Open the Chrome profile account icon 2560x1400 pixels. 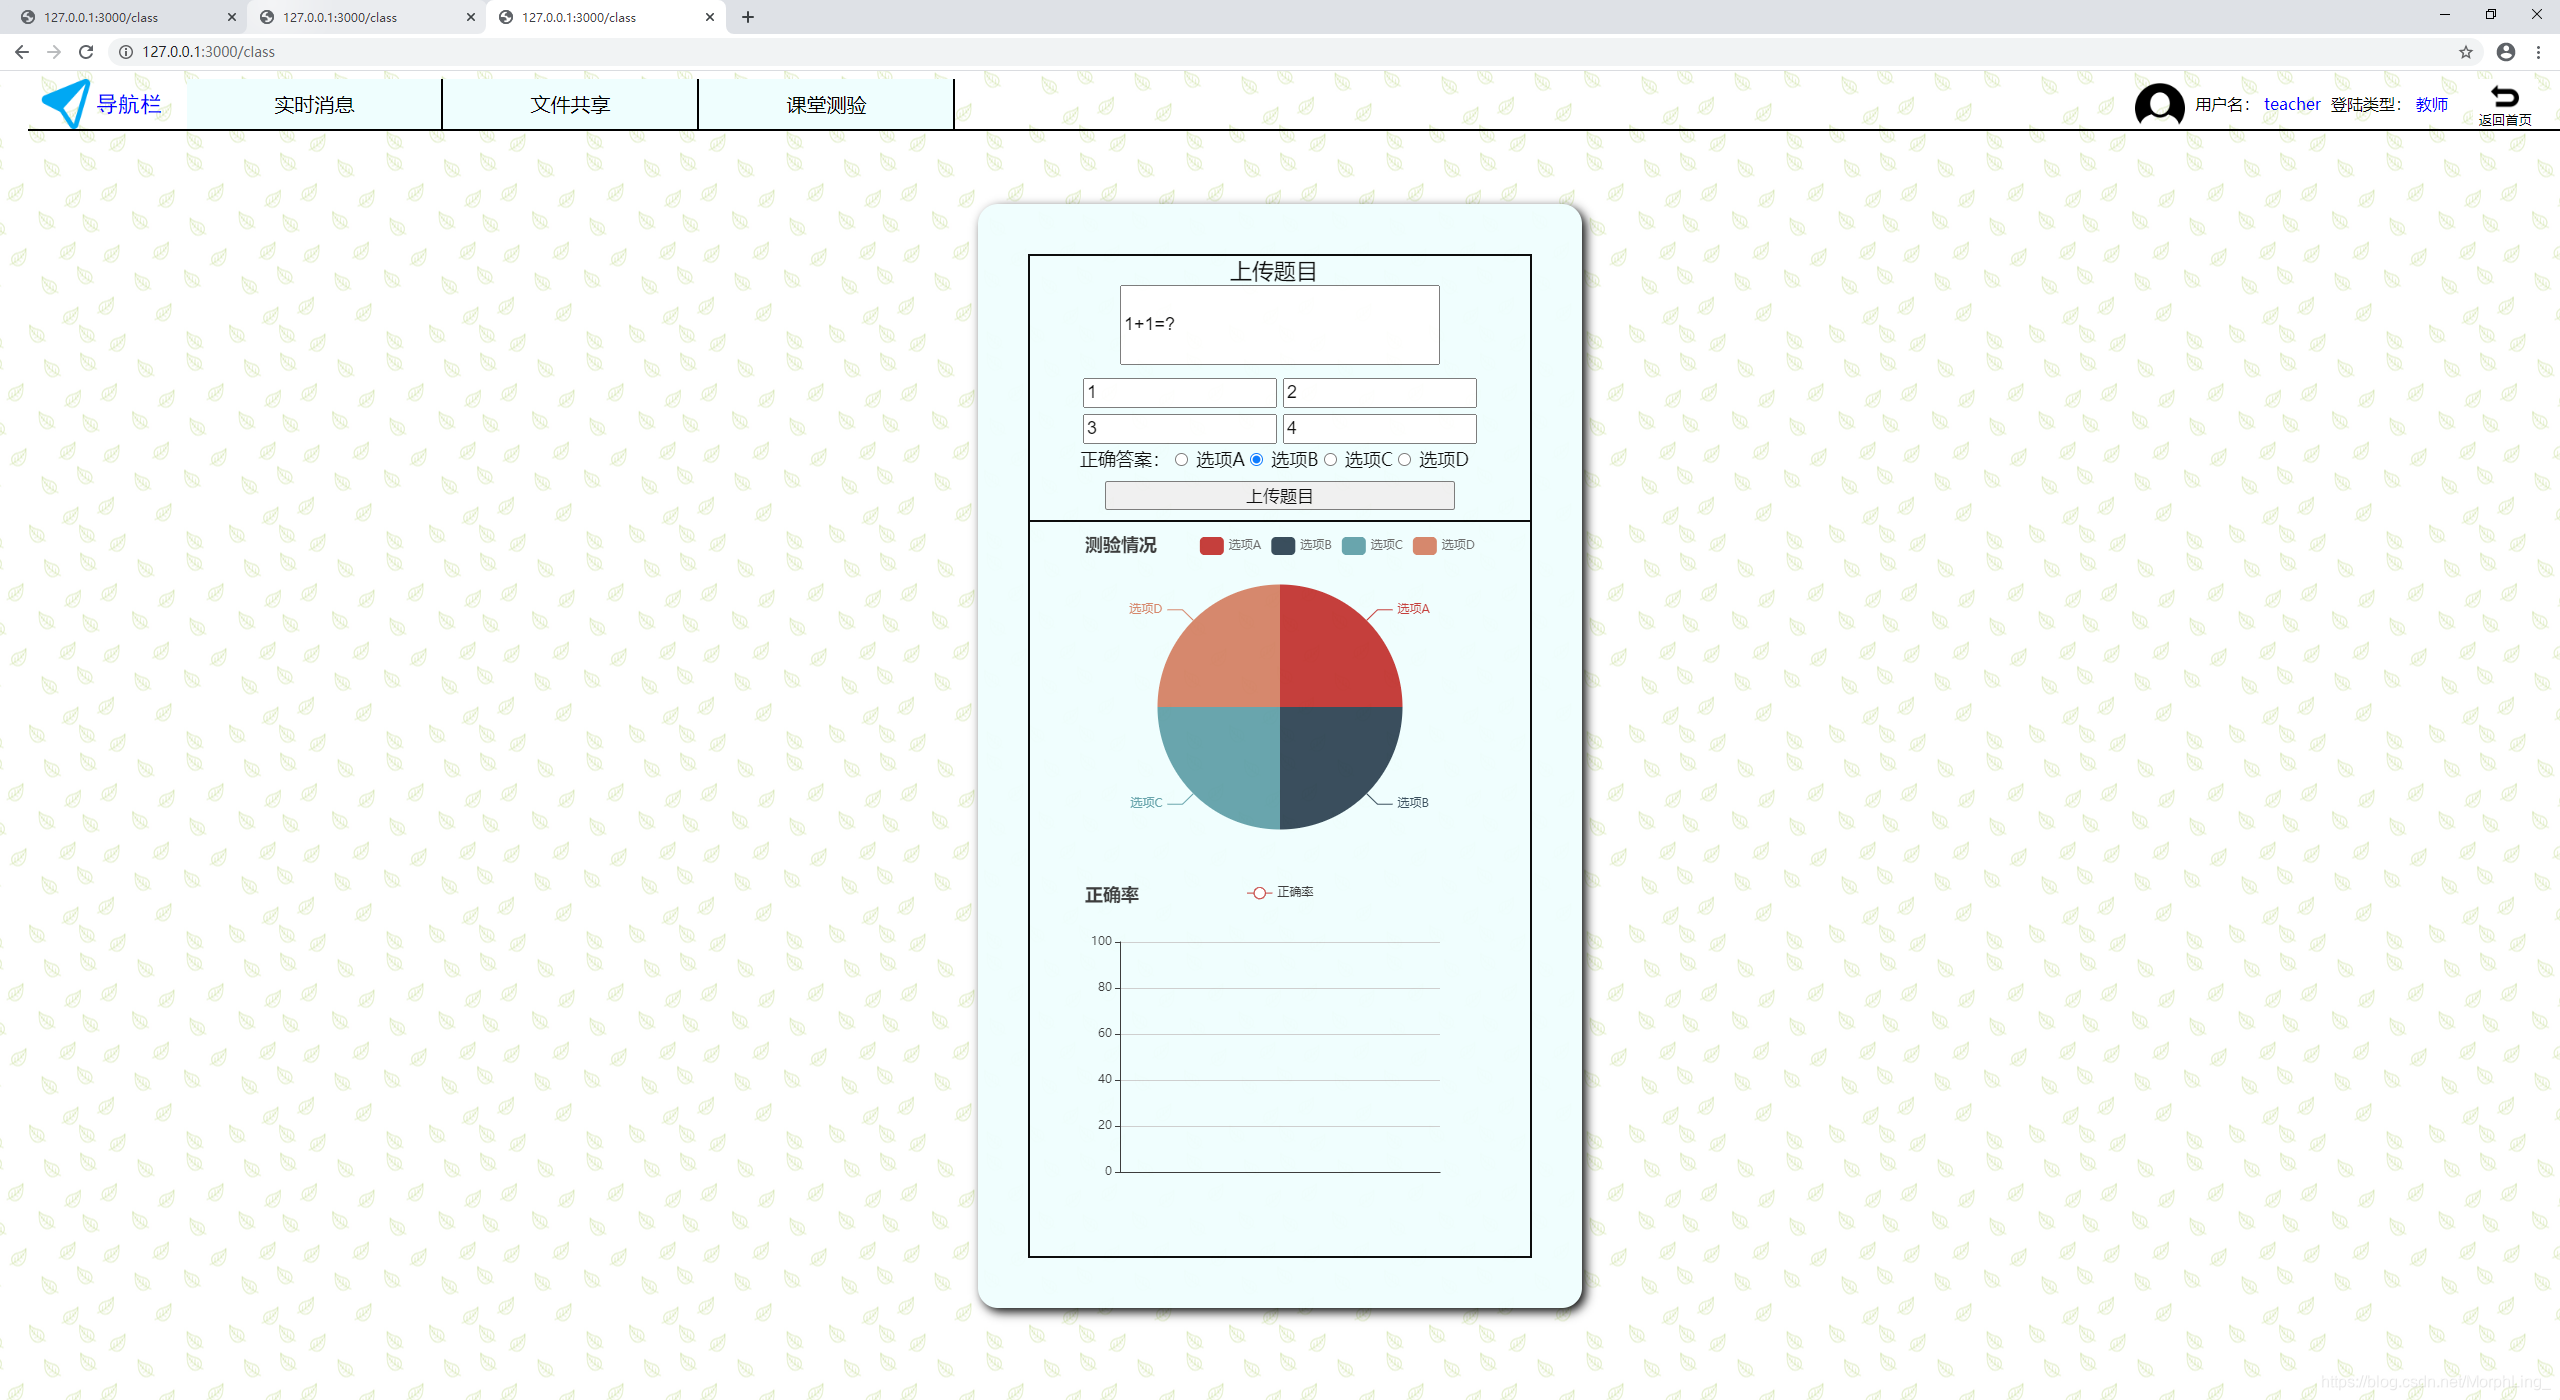[2505, 52]
